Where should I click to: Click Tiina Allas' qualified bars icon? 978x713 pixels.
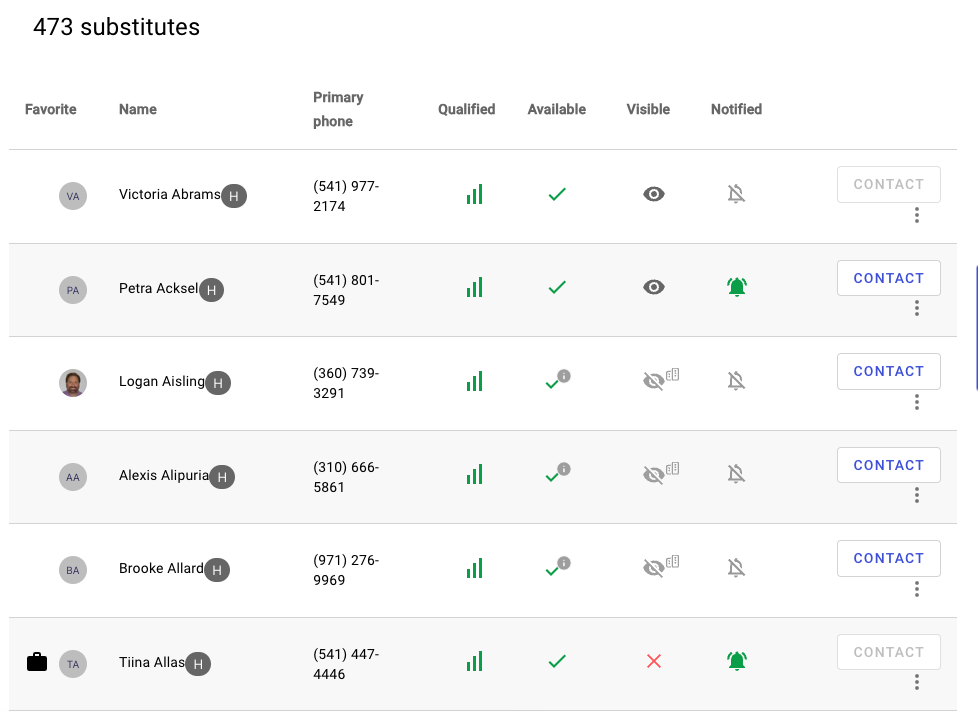(475, 662)
